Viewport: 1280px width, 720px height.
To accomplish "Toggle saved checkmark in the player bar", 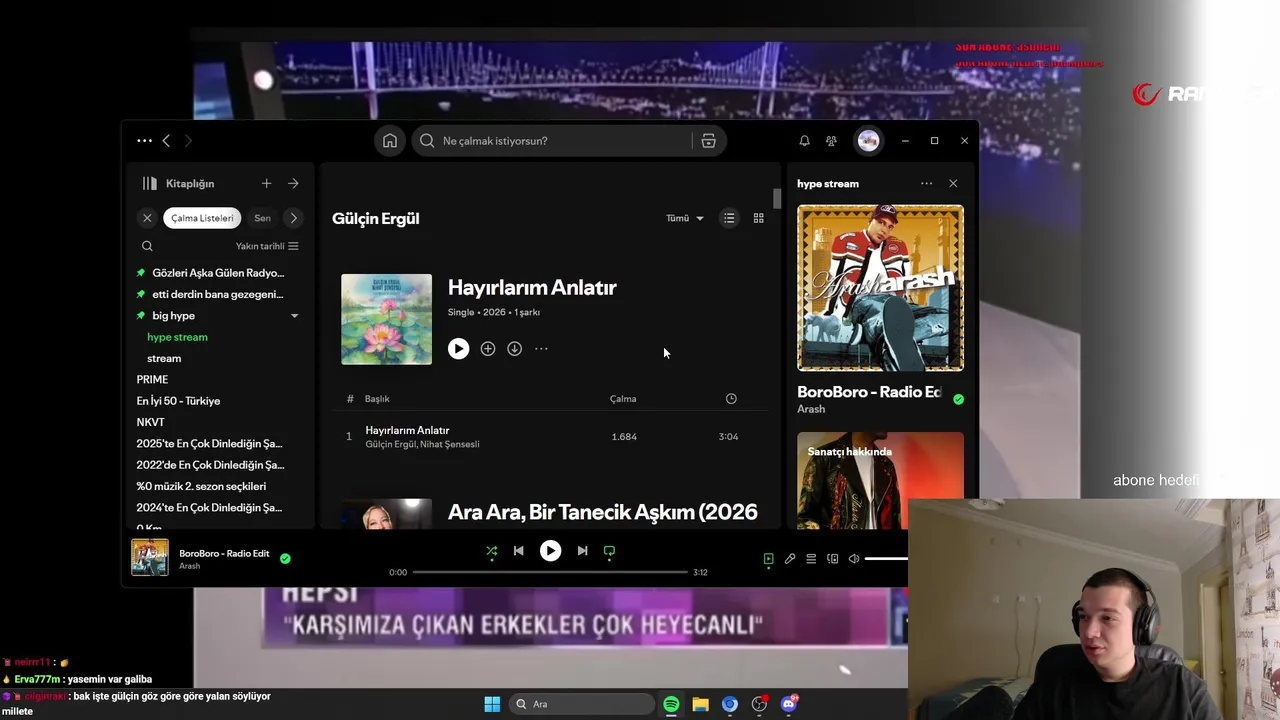I will tap(285, 558).
